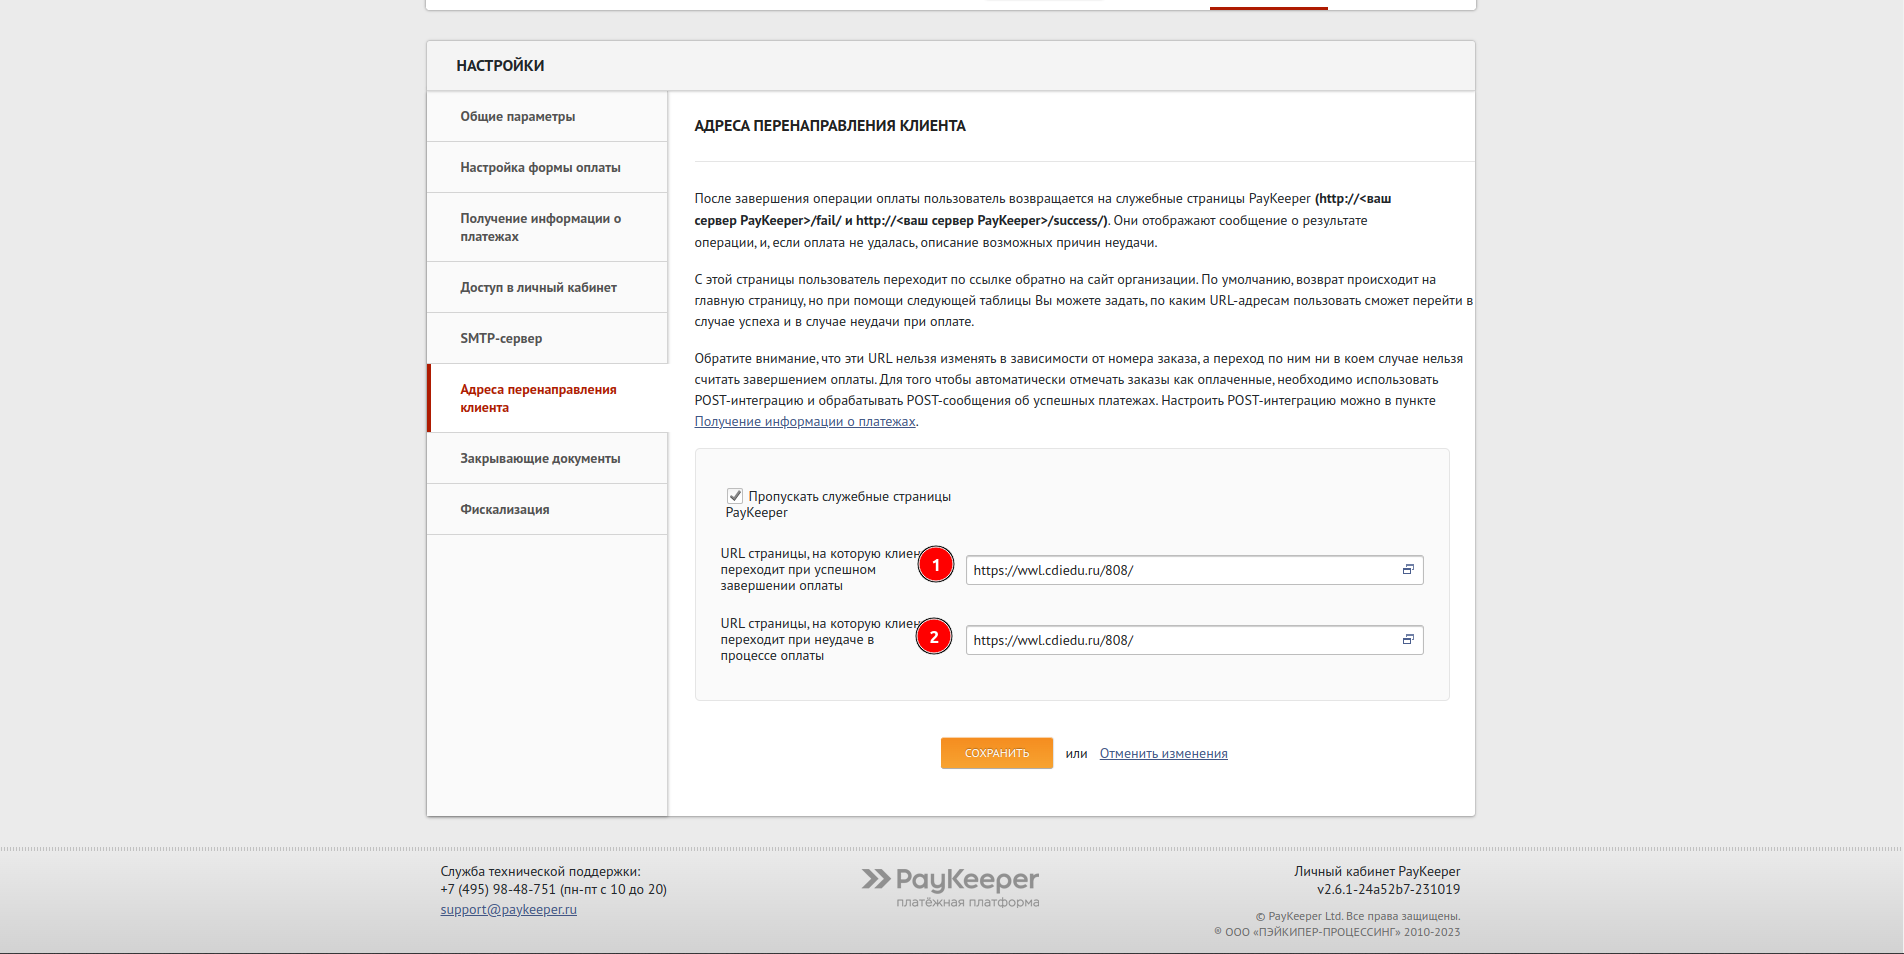This screenshot has width=1904, height=954.
Task: Click the red number 2 marker
Action: (x=934, y=637)
